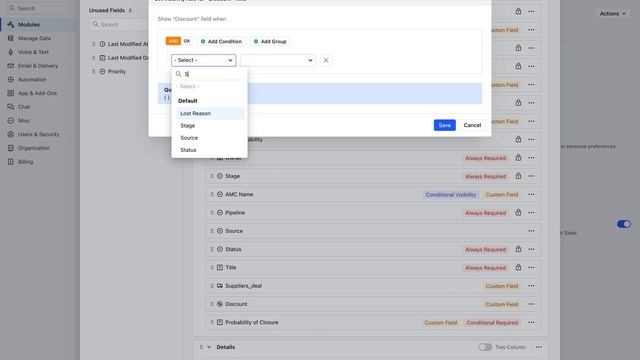Open Automation in the sidebar
Viewport: 640px width, 360px height.
32,80
